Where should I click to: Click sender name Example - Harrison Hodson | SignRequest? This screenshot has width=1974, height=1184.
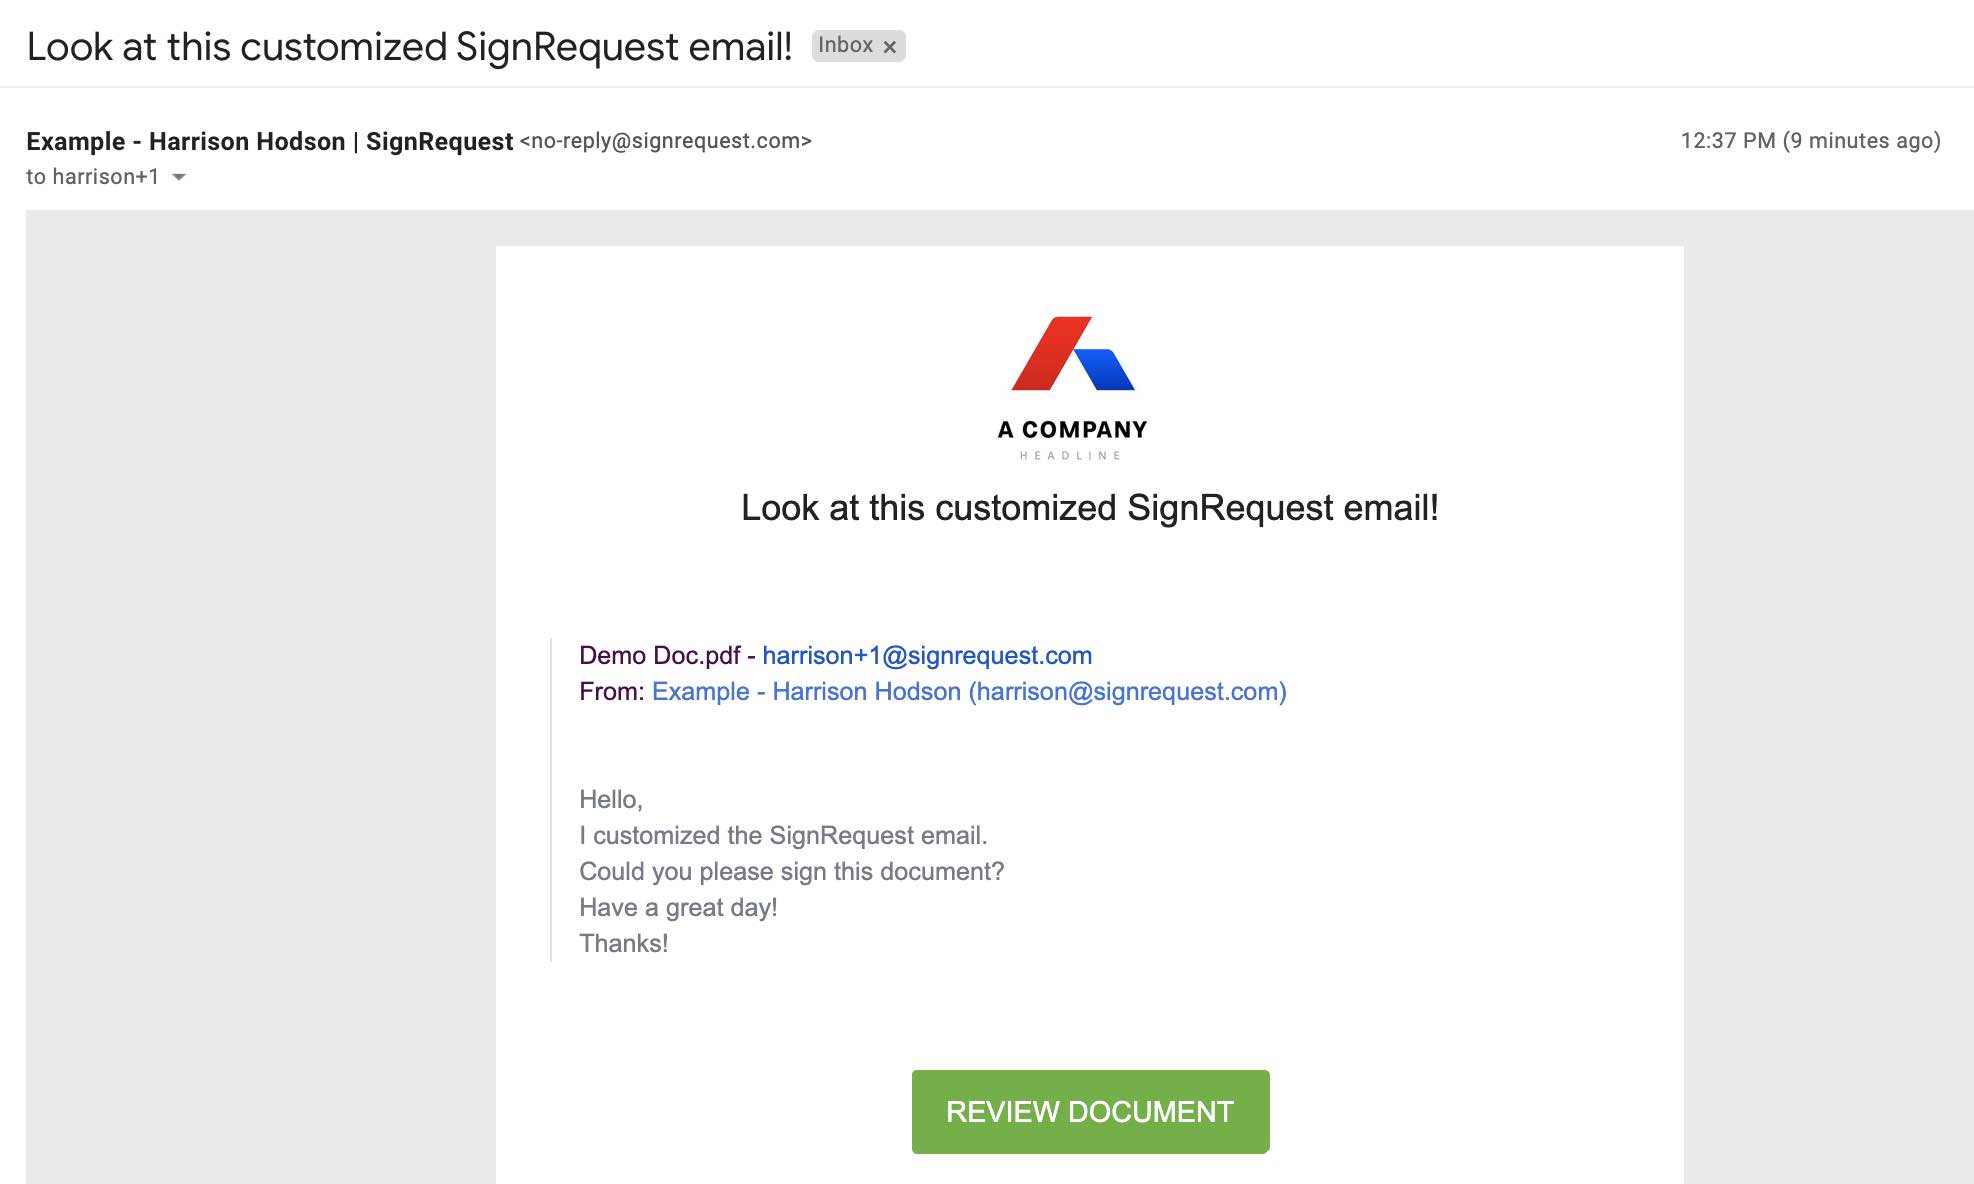coord(270,142)
